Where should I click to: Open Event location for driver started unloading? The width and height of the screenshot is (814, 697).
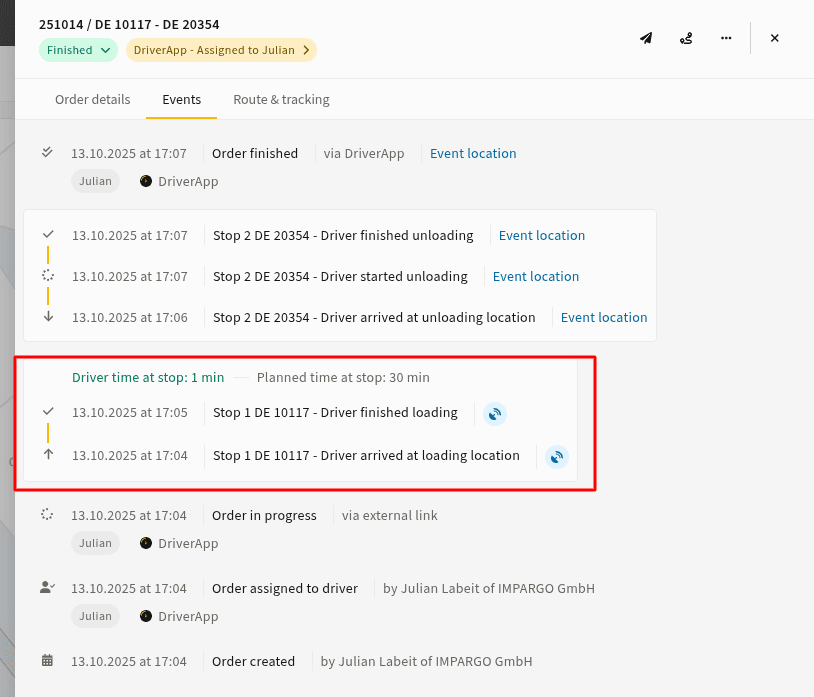click(535, 276)
